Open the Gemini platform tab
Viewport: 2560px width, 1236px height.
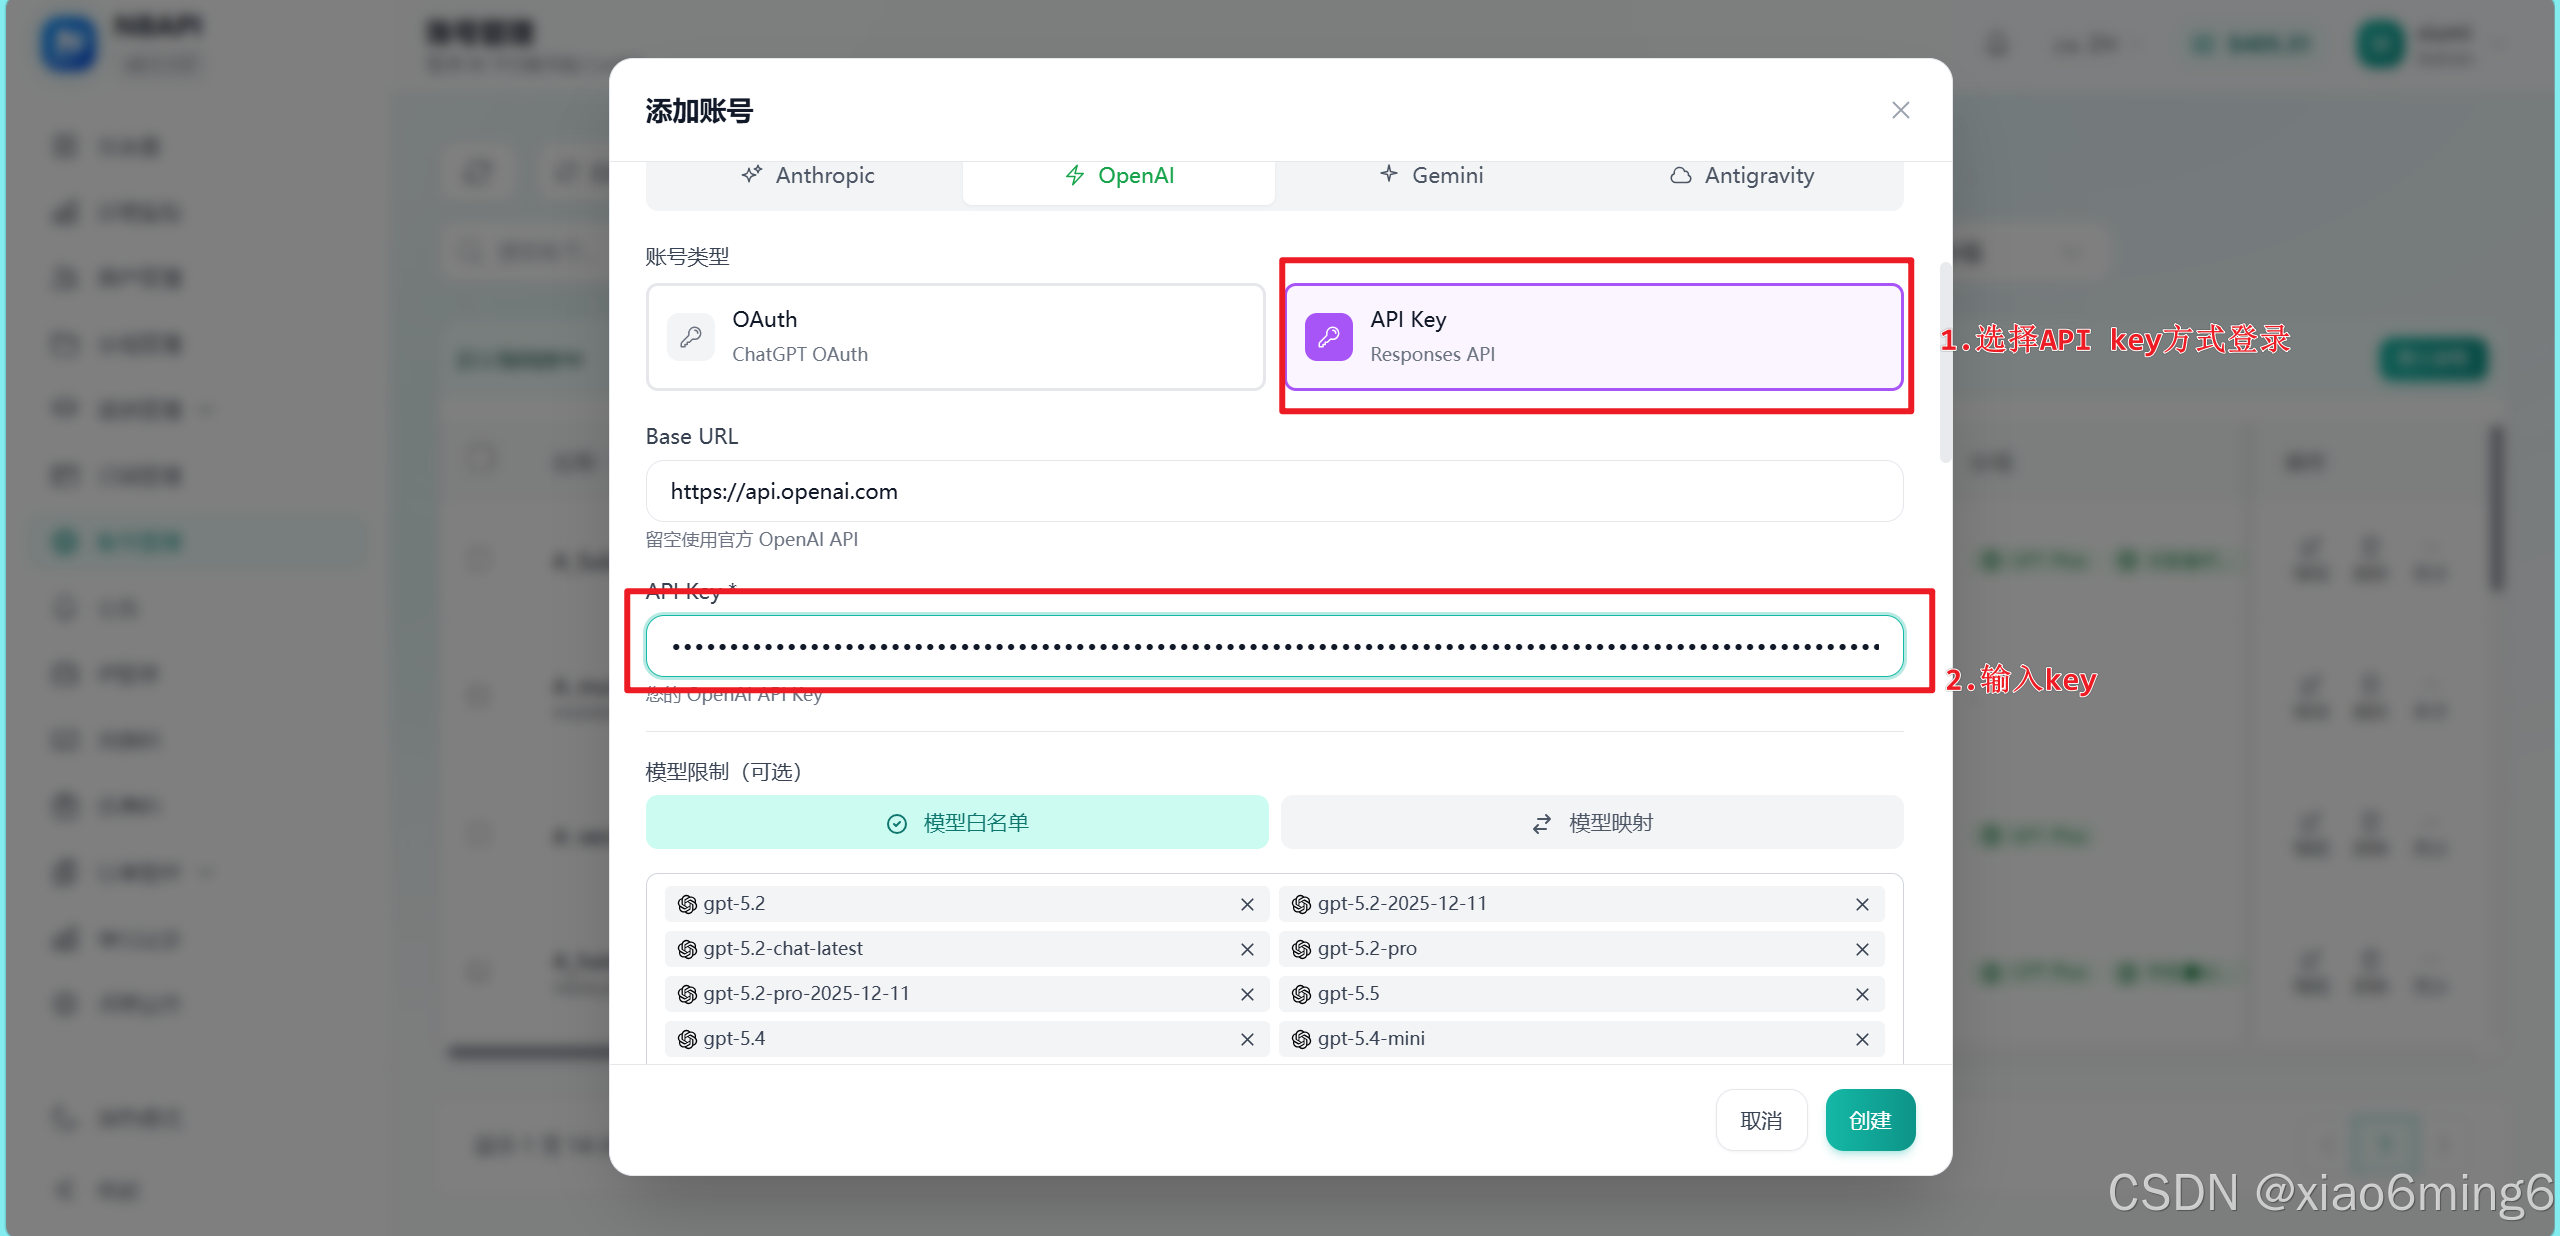pos(1431,176)
